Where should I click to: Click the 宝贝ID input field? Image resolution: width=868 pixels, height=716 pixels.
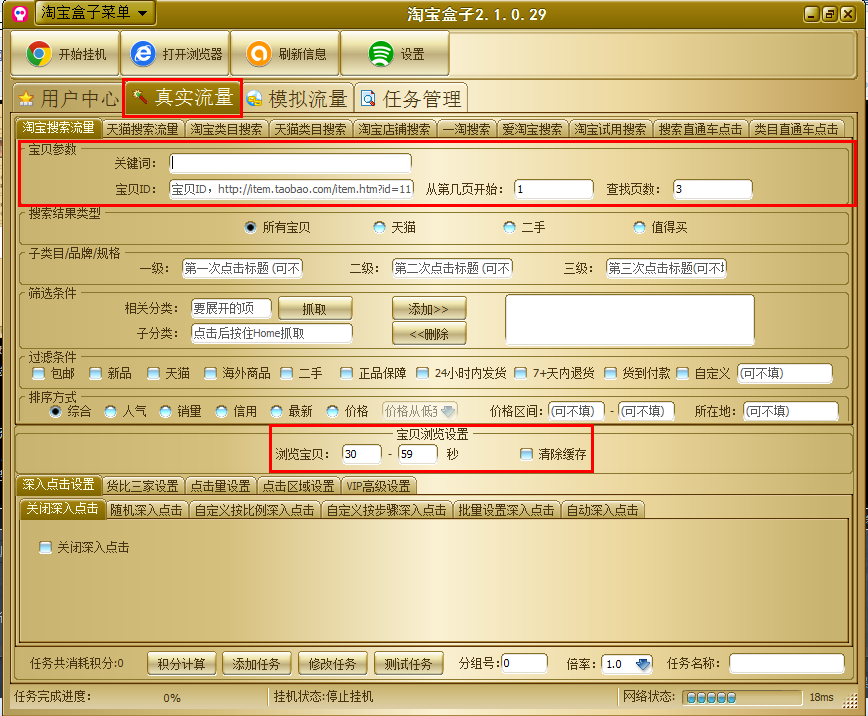[x=291, y=189]
